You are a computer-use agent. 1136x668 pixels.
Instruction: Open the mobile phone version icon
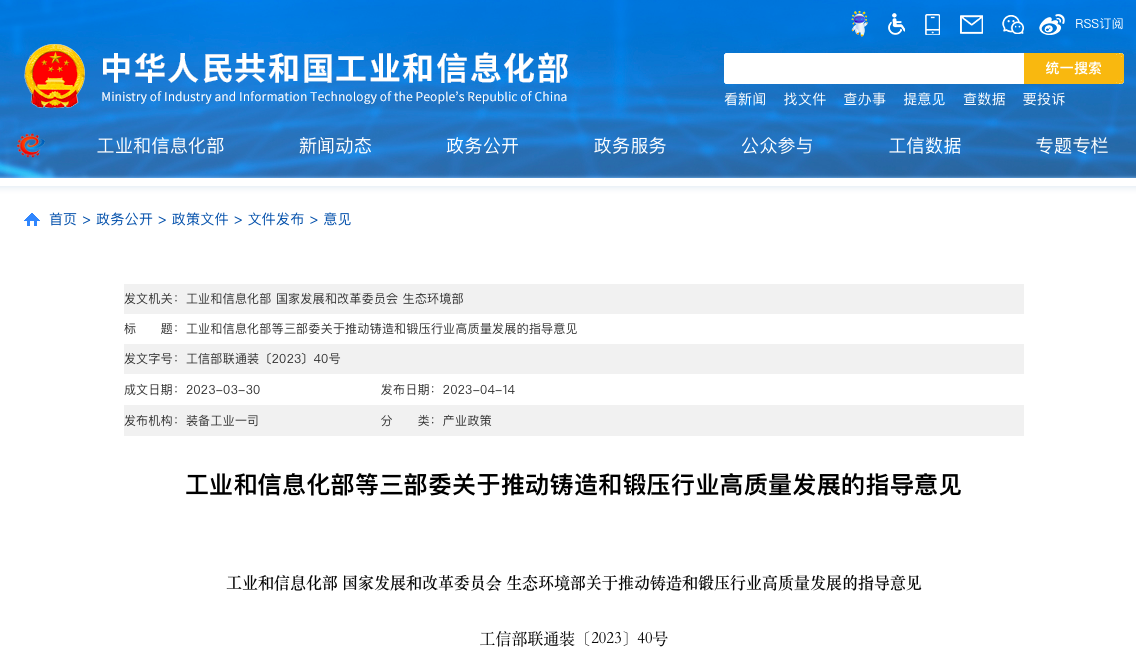[932, 24]
